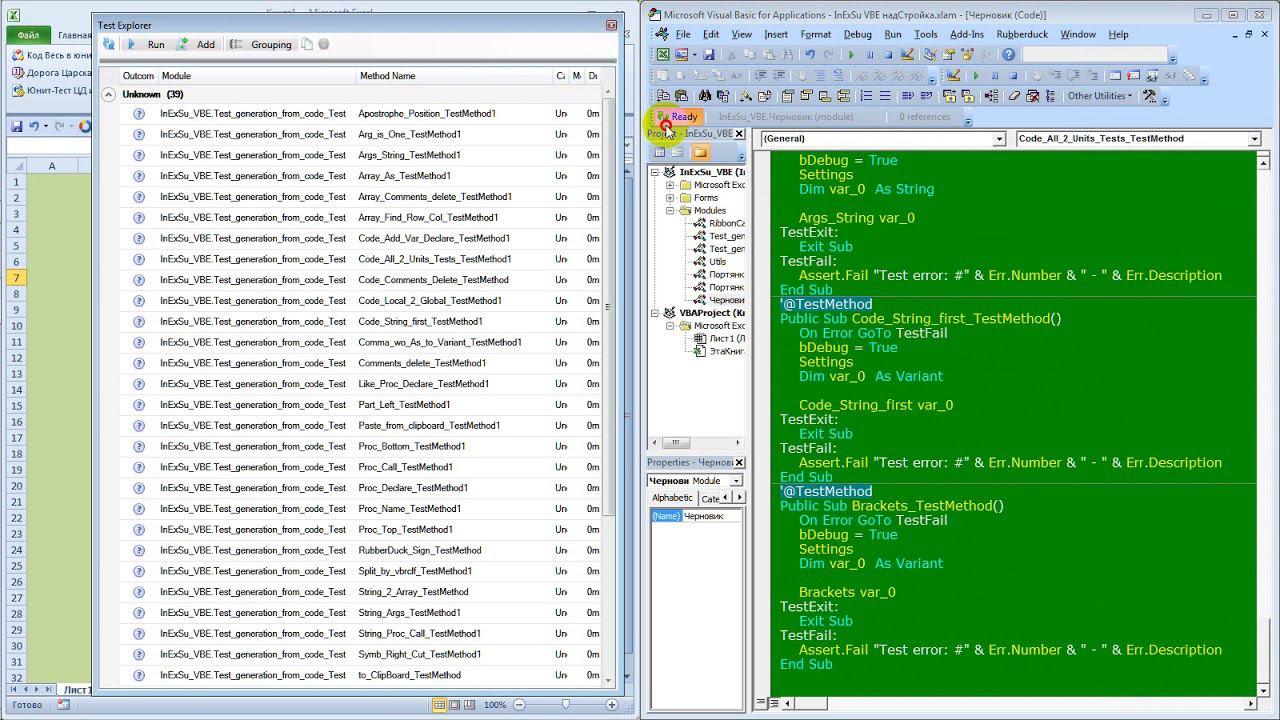Expand the Forms folder in project tree

point(670,198)
